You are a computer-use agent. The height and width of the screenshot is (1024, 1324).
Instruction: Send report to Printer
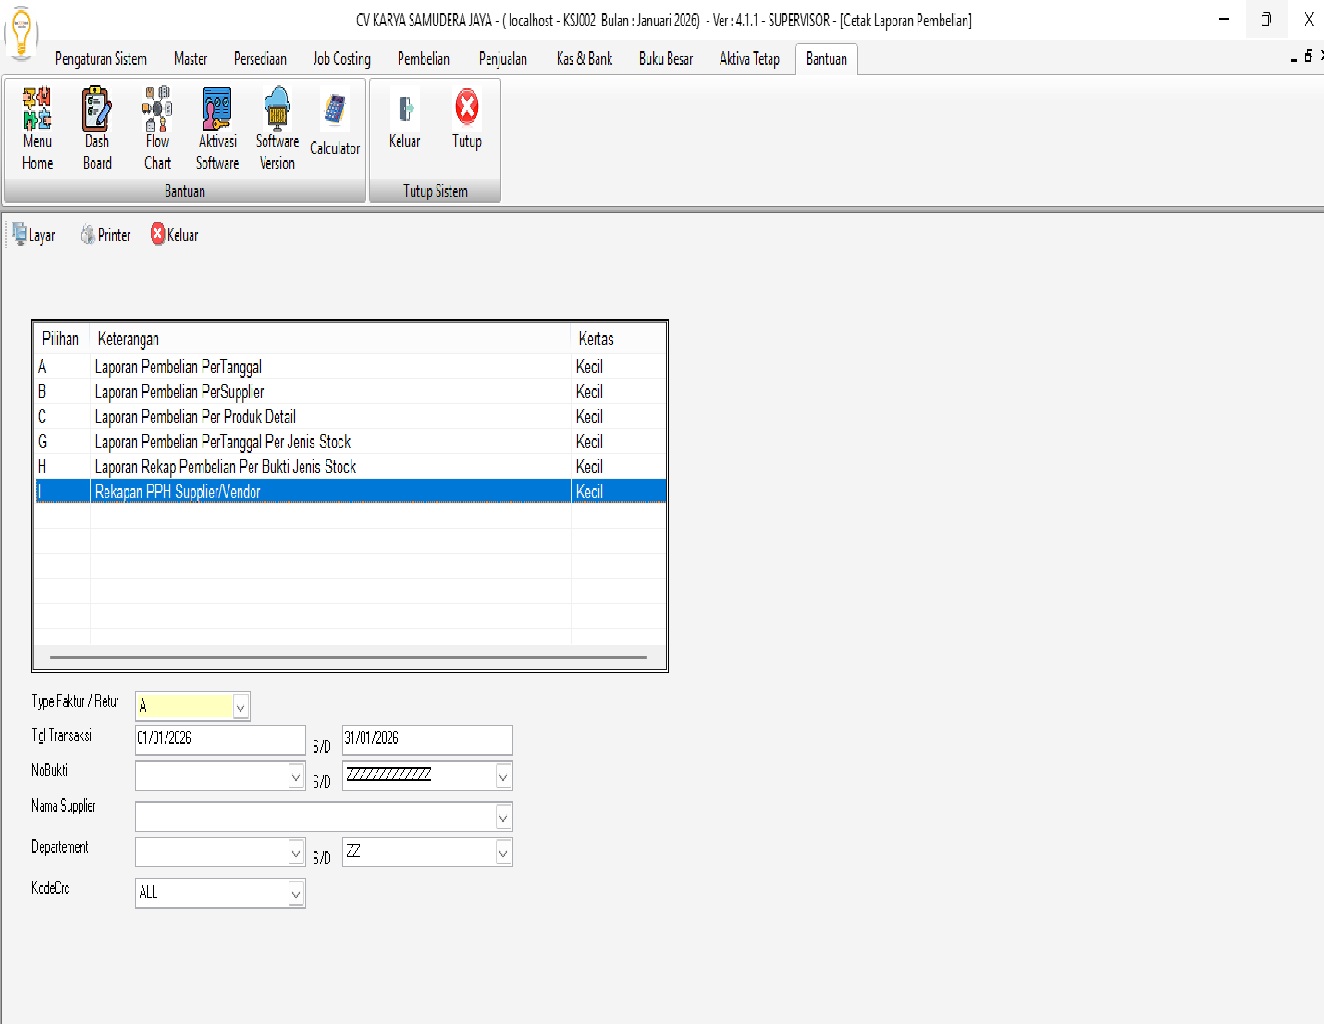pyautogui.click(x=106, y=235)
